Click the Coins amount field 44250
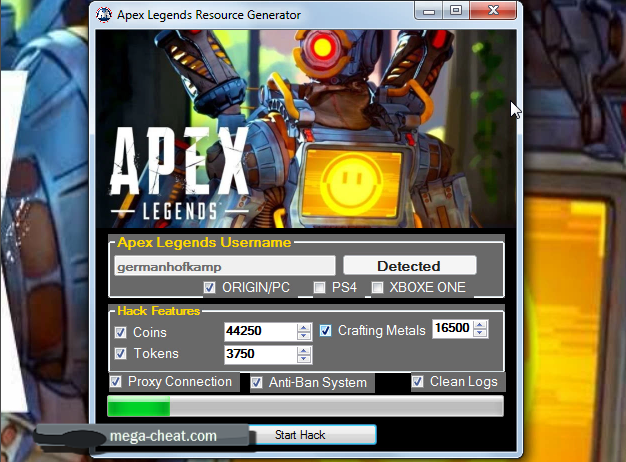Viewport: 626px width, 462px height. tap(261, 331)
